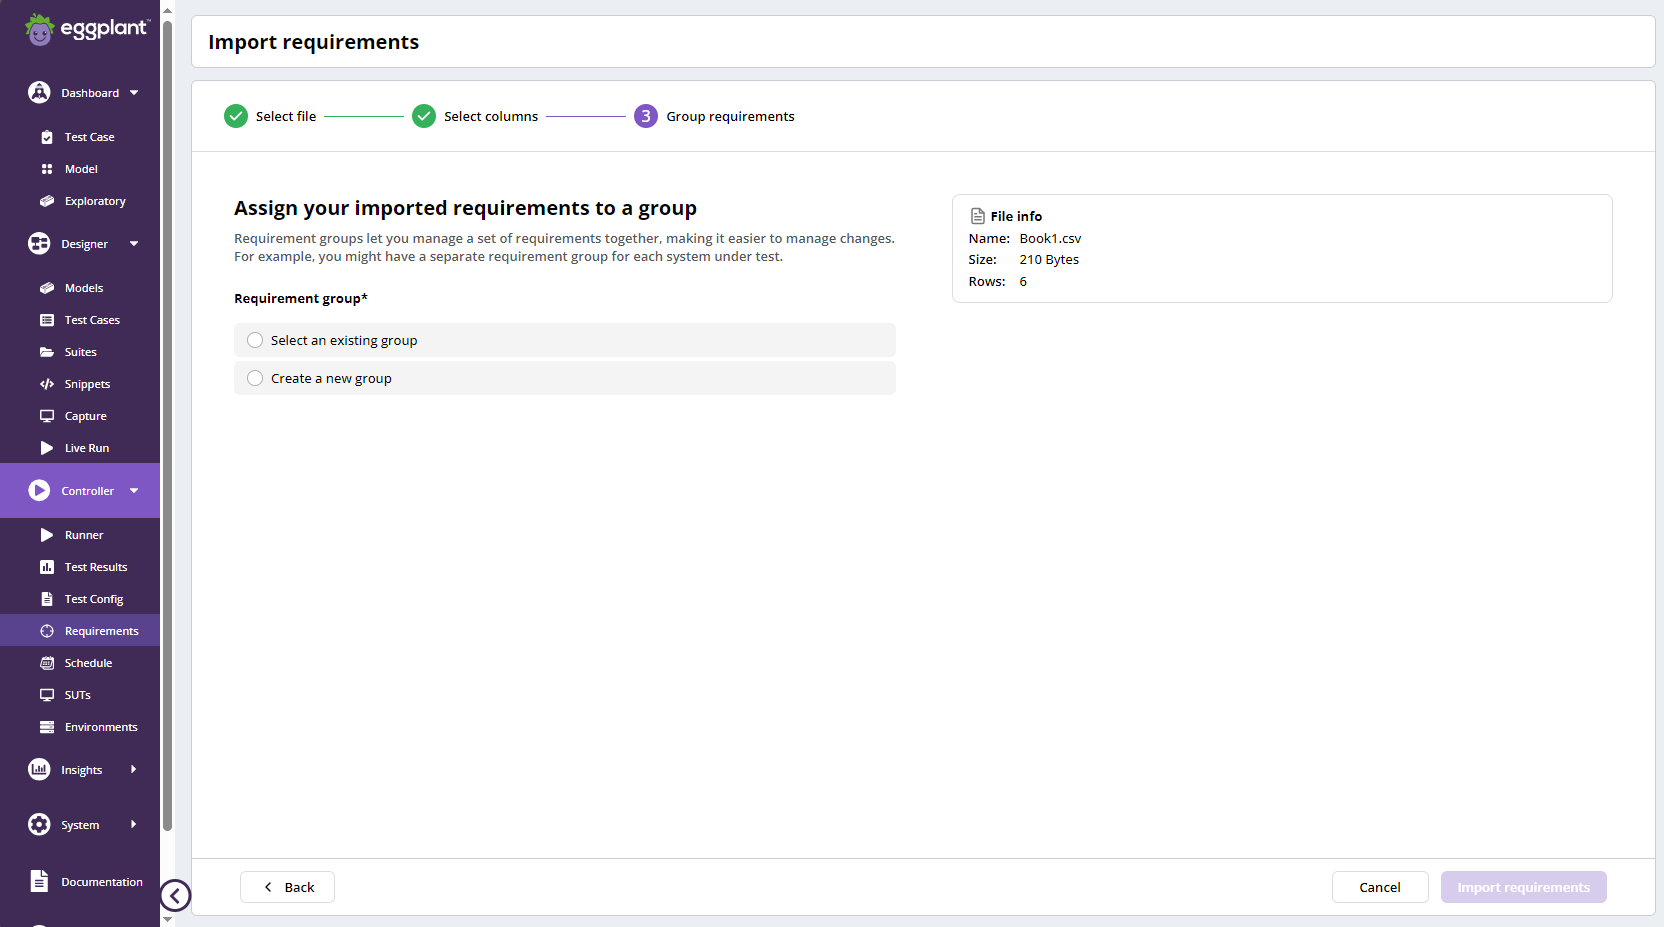This screenshot has height=927, width=1664.
Task: Open Test Results in the sidebar
Action: tap(96, 567)
